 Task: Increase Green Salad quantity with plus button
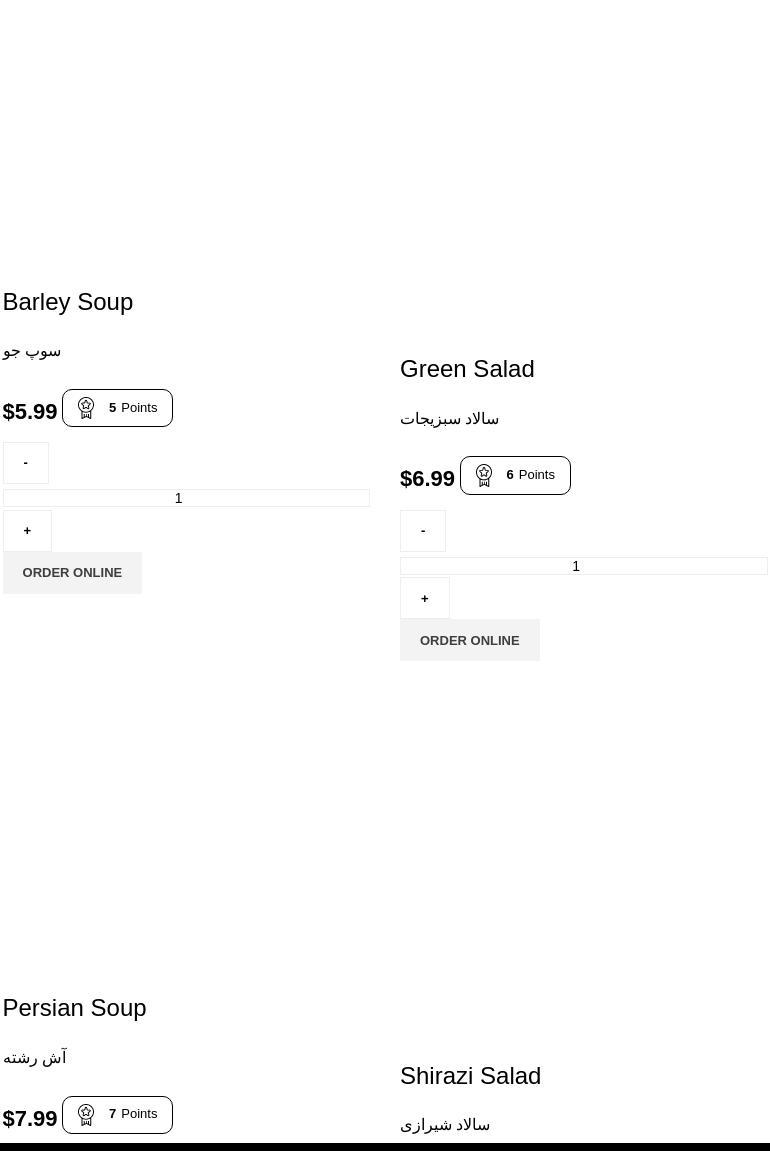[x=425, y=598]
